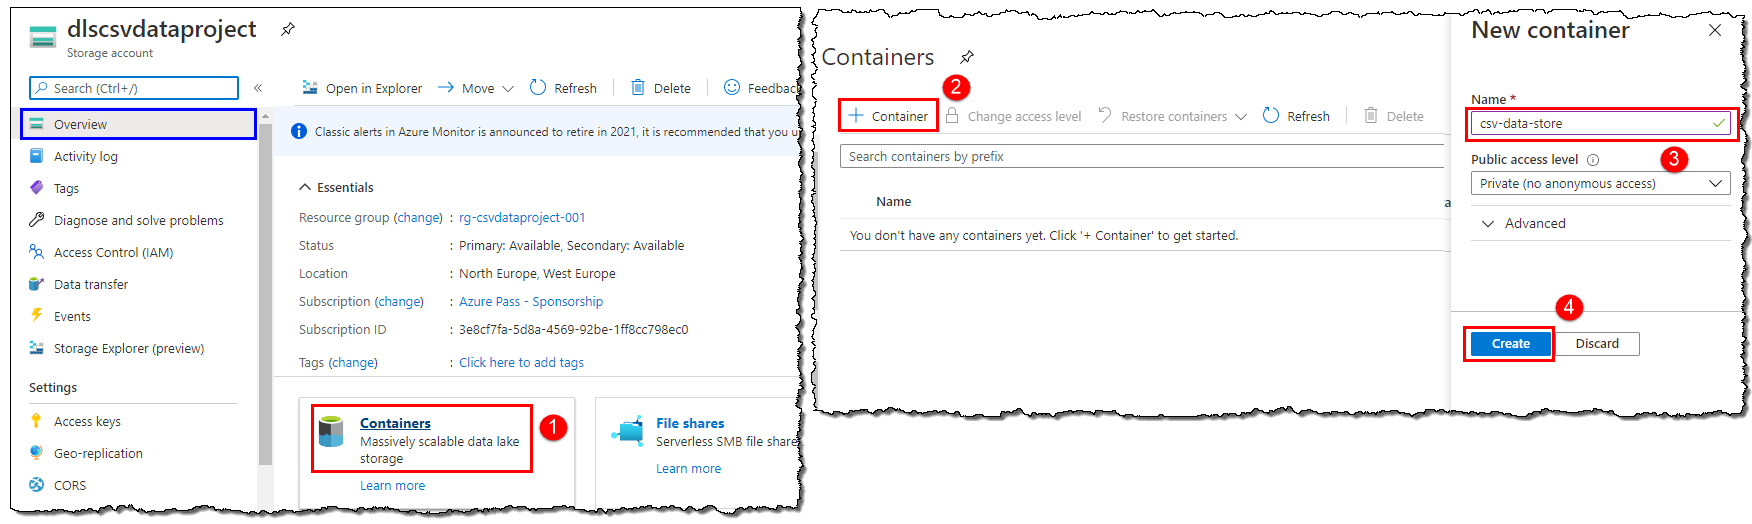Image resolution: width=1752 pixels, height=524 pixels.
Task: Select Access keys in settings menu
Action: point(87,422)
